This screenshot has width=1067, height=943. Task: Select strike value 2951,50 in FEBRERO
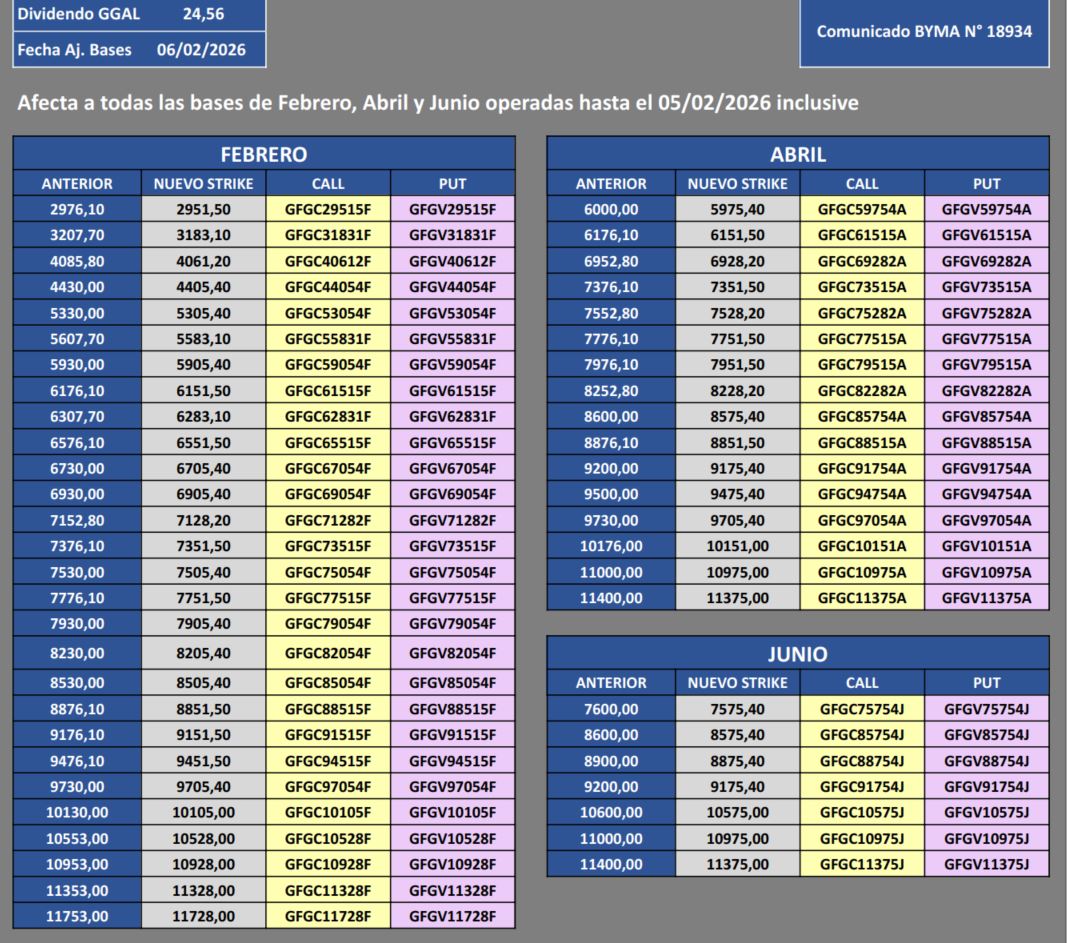click(203, 209)
